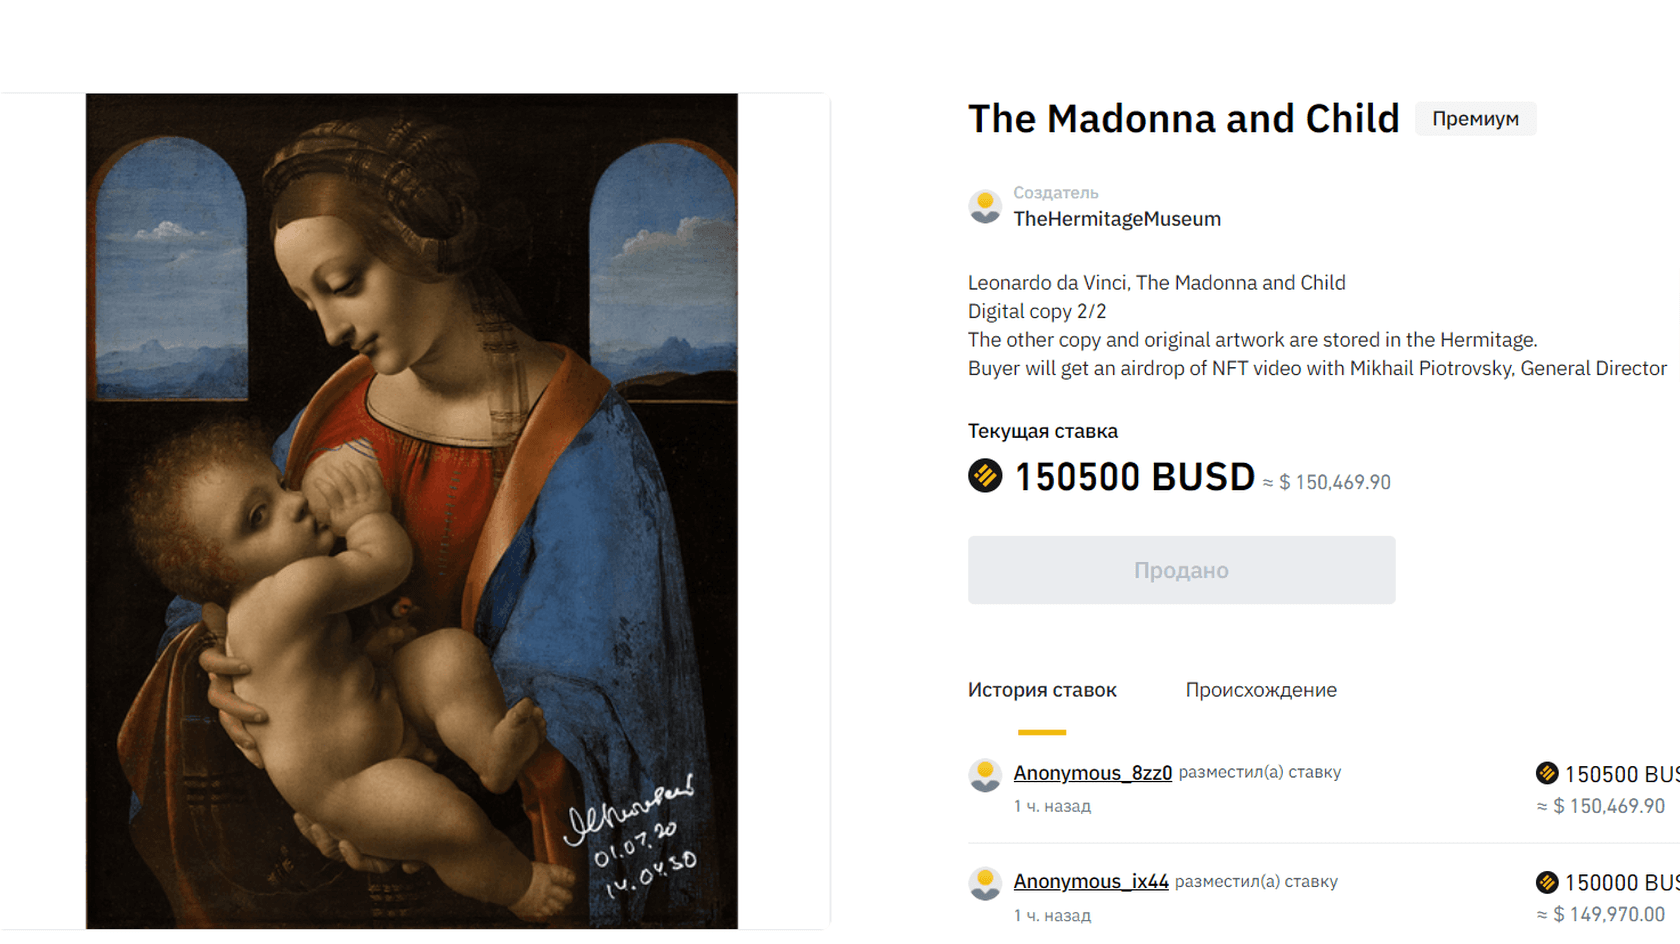
Task: Click Anonymous_ix44 bidder avatar icon
Action: click(985, 883)
